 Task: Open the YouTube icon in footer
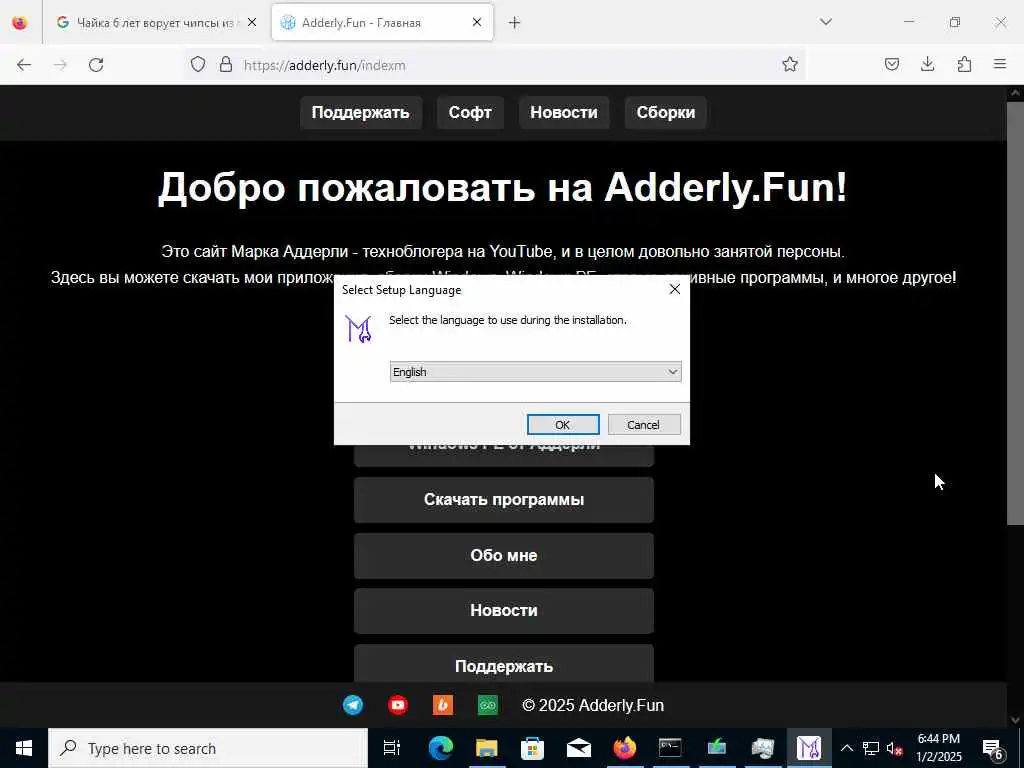[398, 705]
